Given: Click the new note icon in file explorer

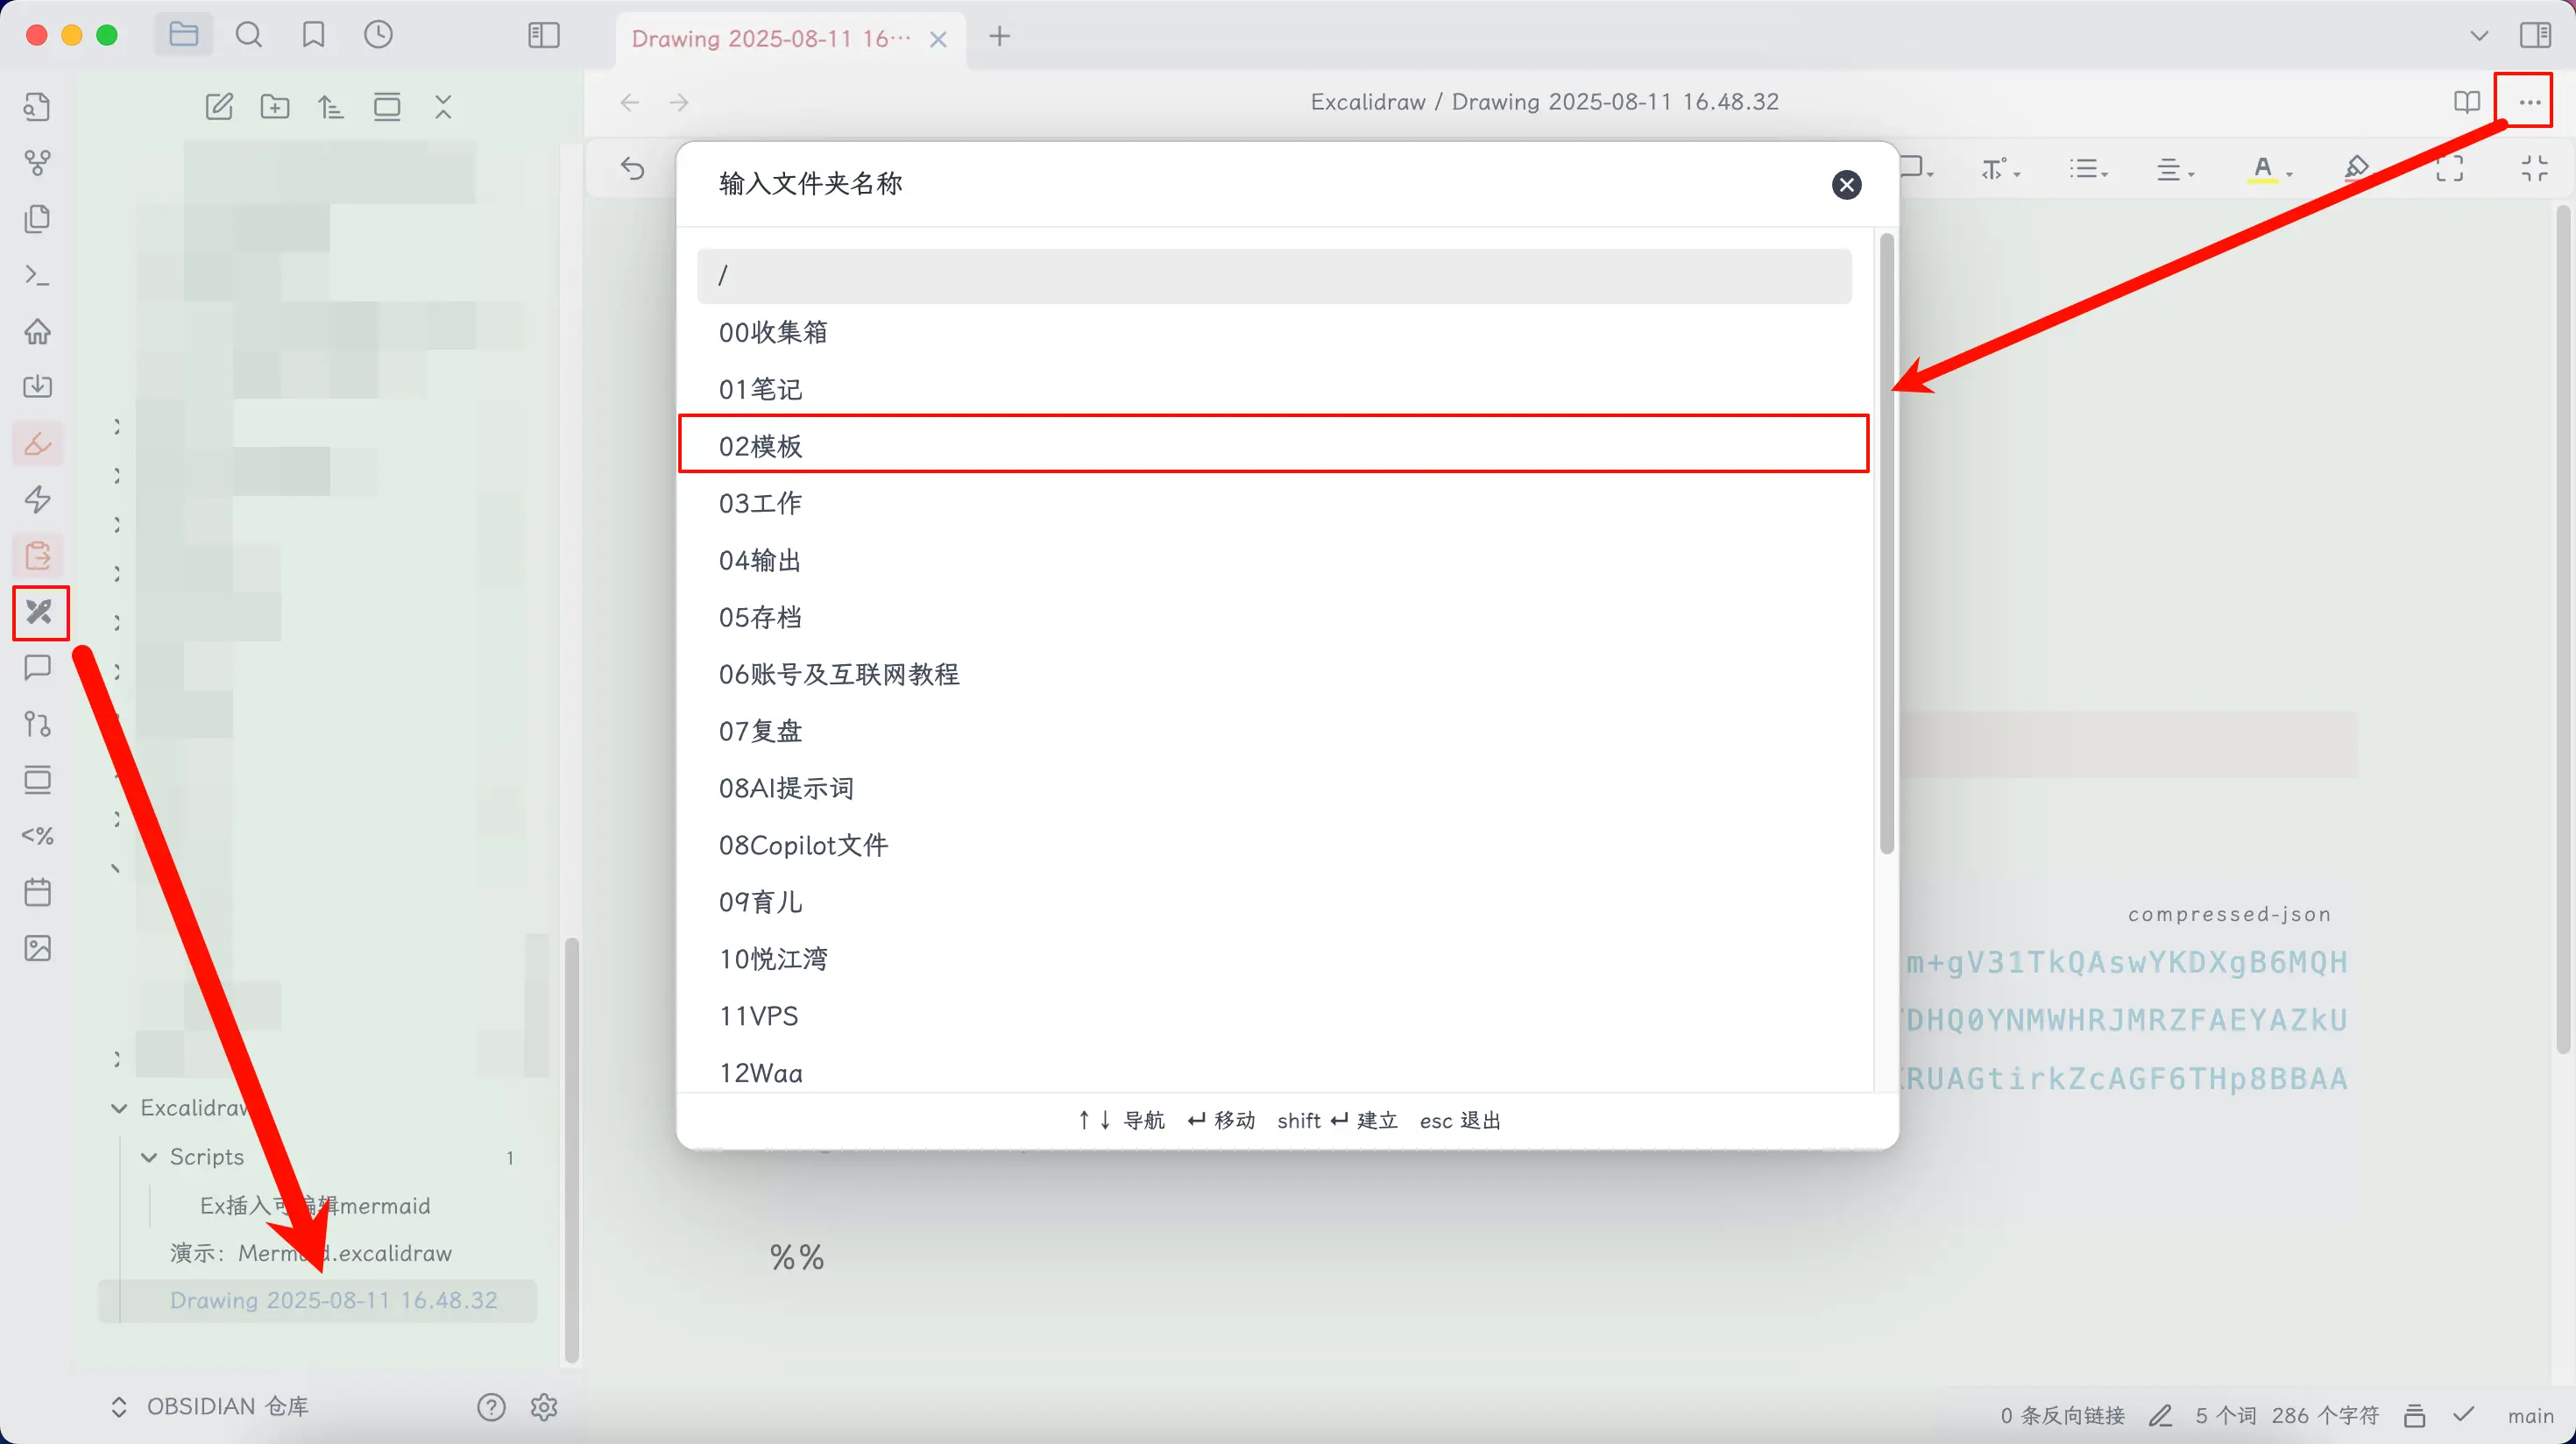Looking at the screenshot, I should pyautogui.click(x=219, y=107).
